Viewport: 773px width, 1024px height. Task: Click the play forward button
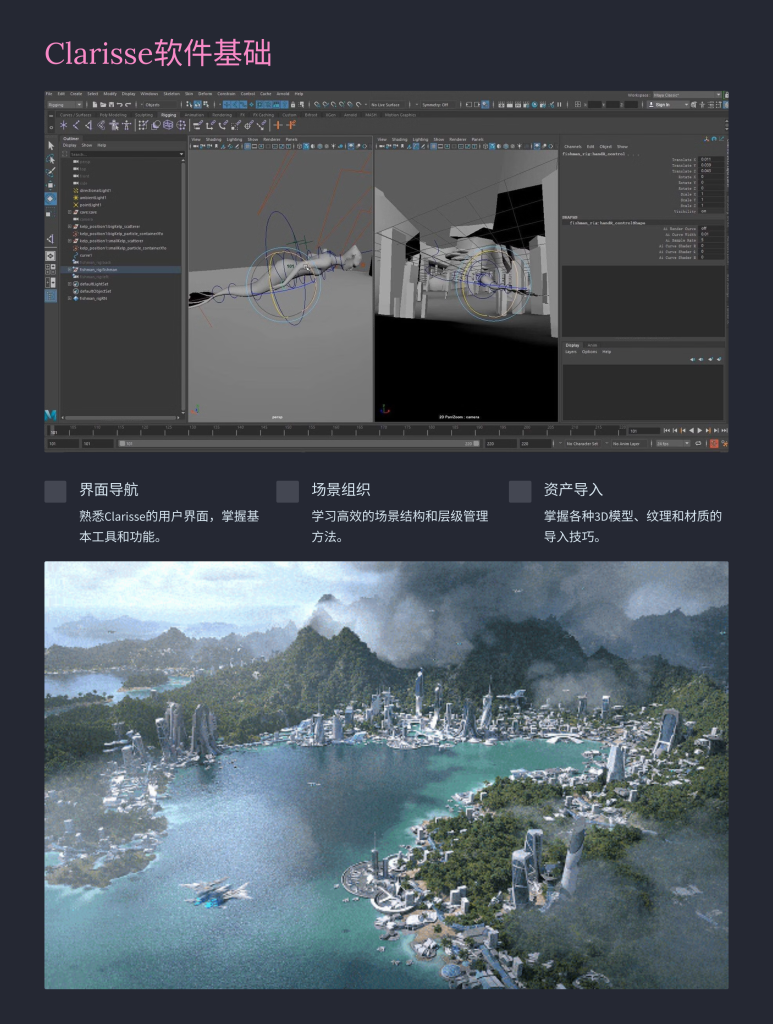point(700,430)
